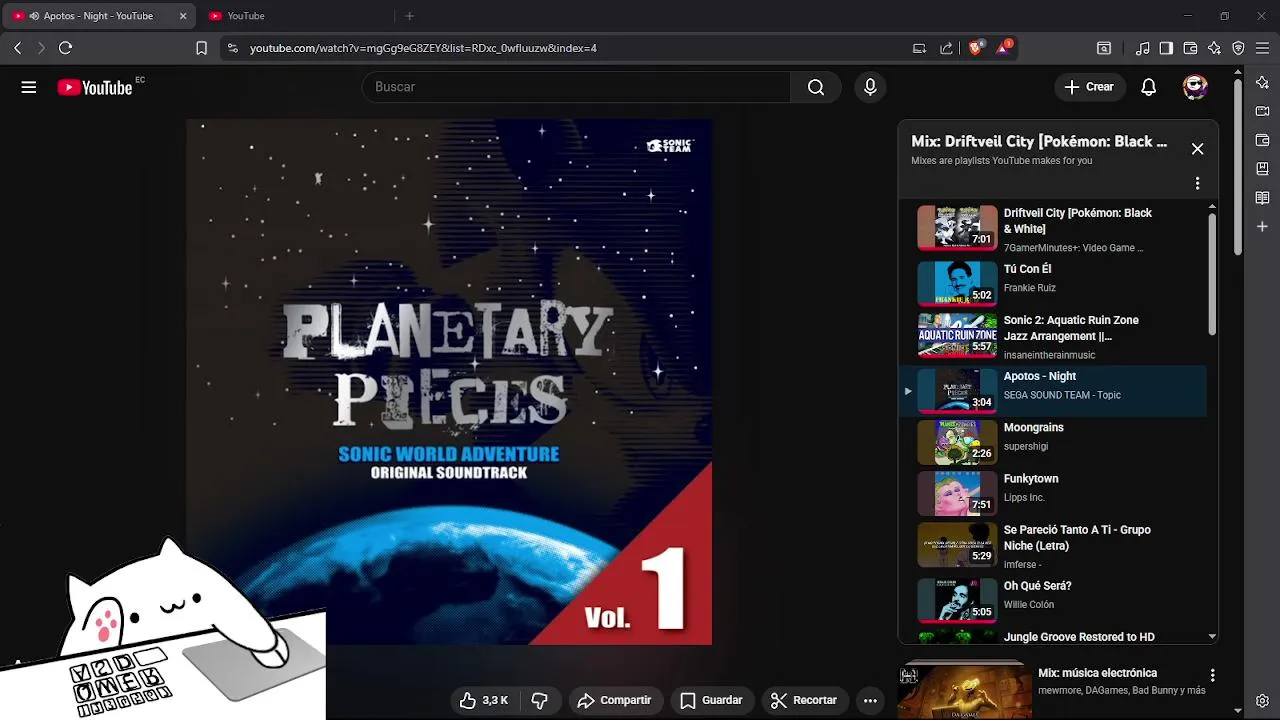Clip the video with Recortar
This screenshot has height=720, width=1280.
804,700
